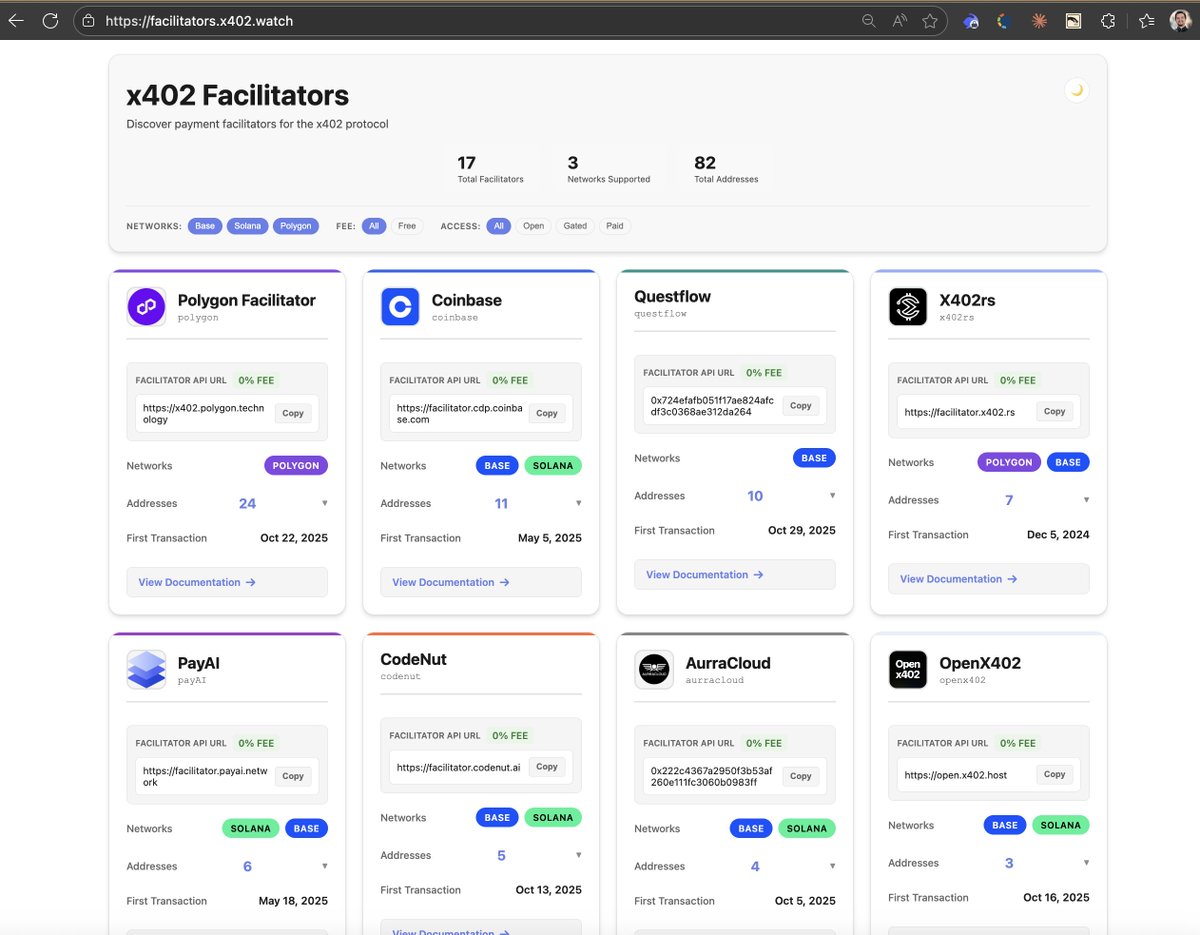The width and height of the screenshot is (1200, 935).
Task: Click the POLYGON badge on Polygon Facilitator card
Action: click(x=296, y=466)
